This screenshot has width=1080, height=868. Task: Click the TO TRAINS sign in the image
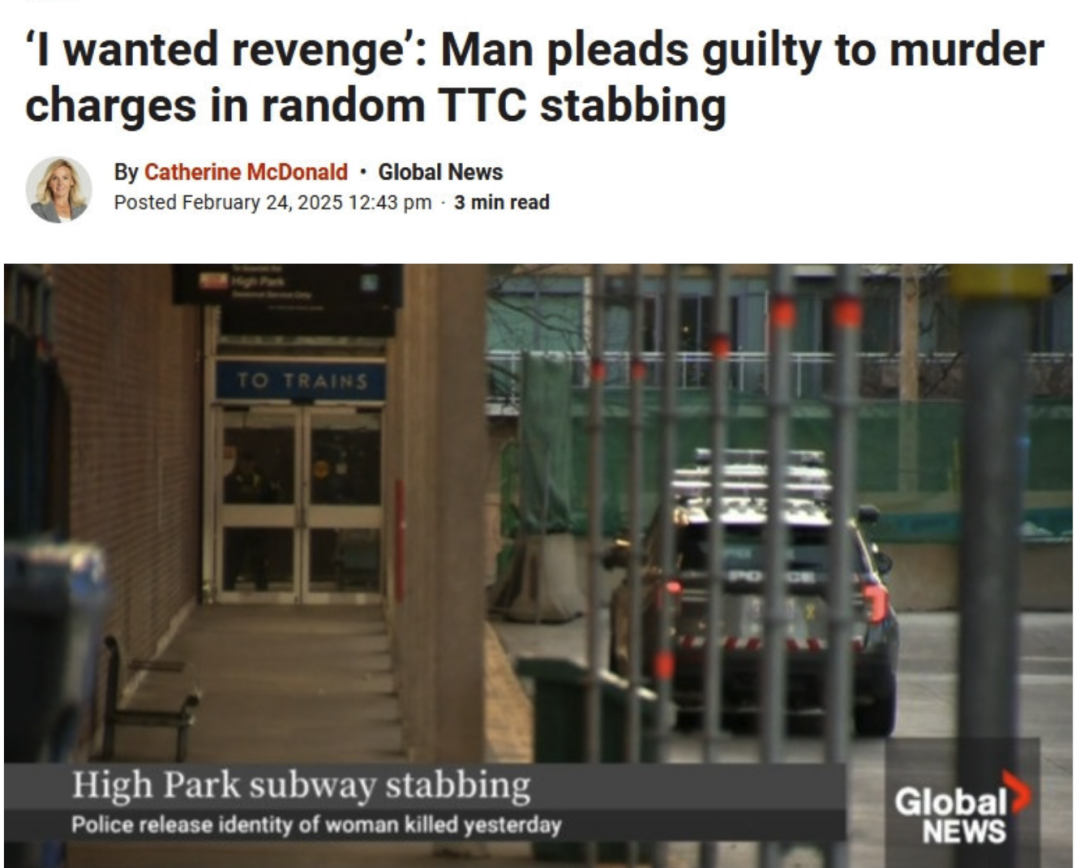(x=301, y=381)
